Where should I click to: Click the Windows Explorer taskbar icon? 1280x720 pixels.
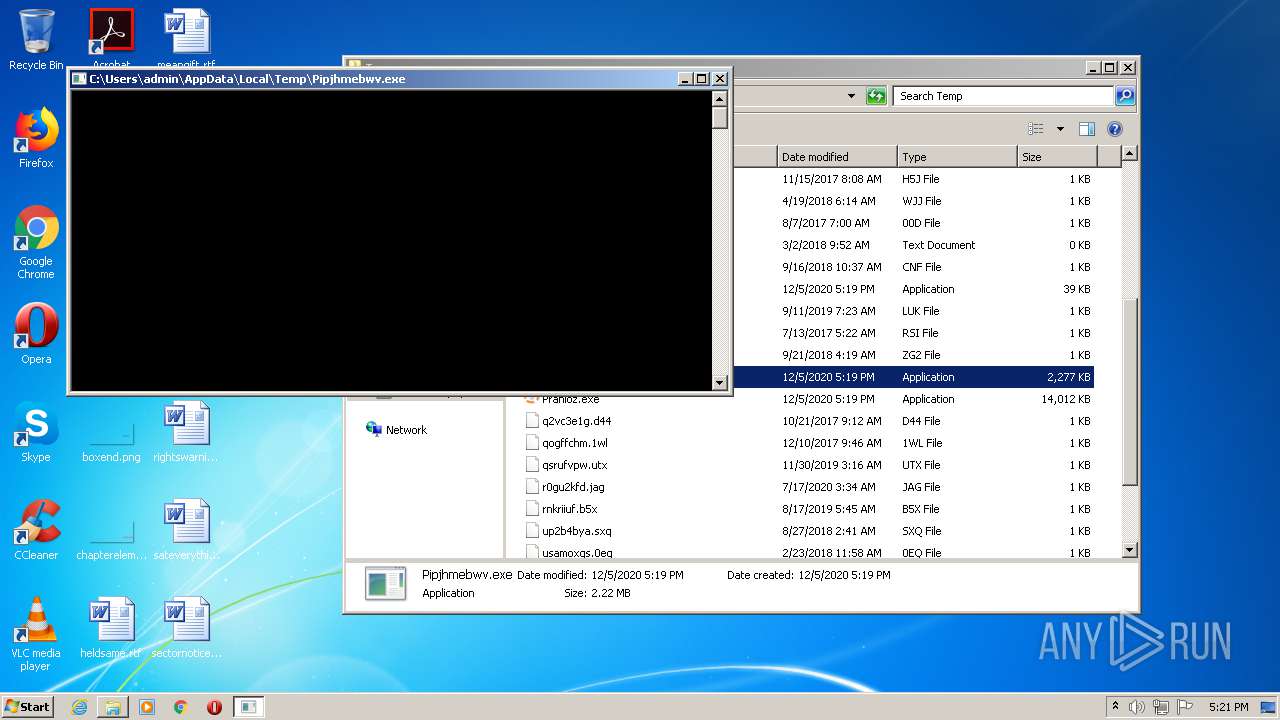coord(113,707)
